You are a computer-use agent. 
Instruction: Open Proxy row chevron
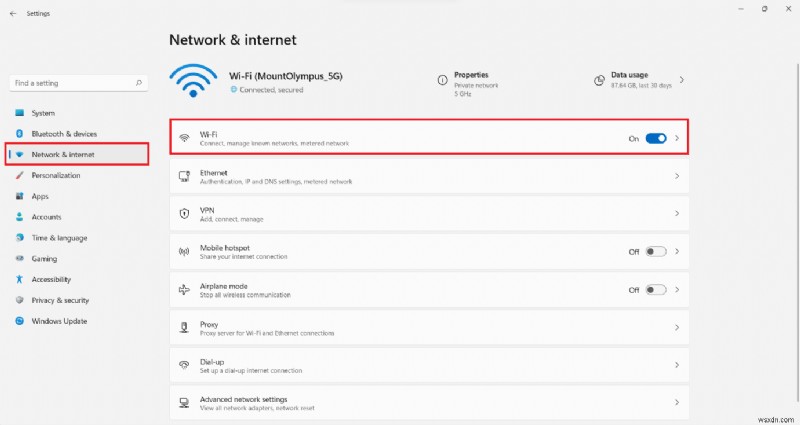677,328
